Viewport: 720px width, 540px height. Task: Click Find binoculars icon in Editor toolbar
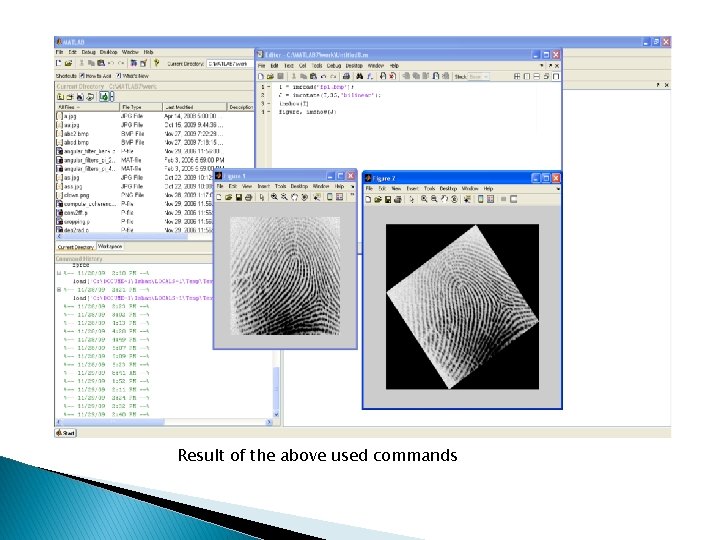pyautogui.click(x=360, y=76)
